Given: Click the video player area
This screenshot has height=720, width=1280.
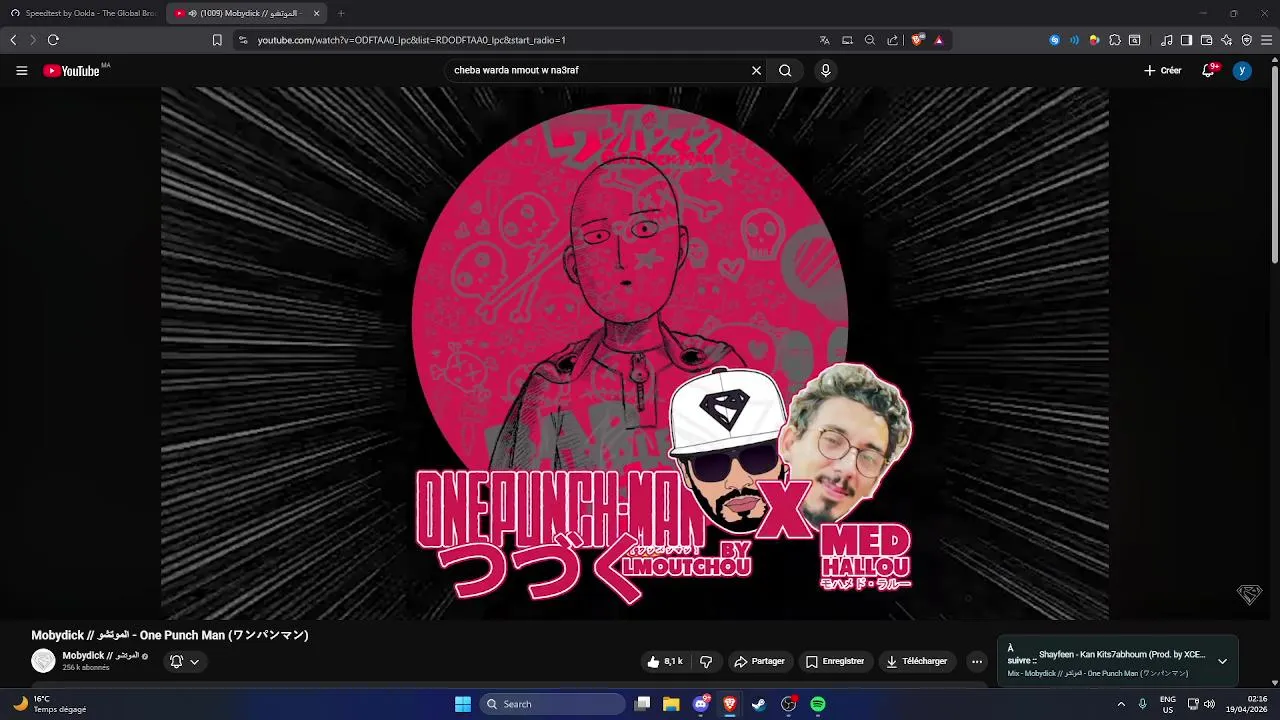Looking at the screenshot, I should coord(634,353).
